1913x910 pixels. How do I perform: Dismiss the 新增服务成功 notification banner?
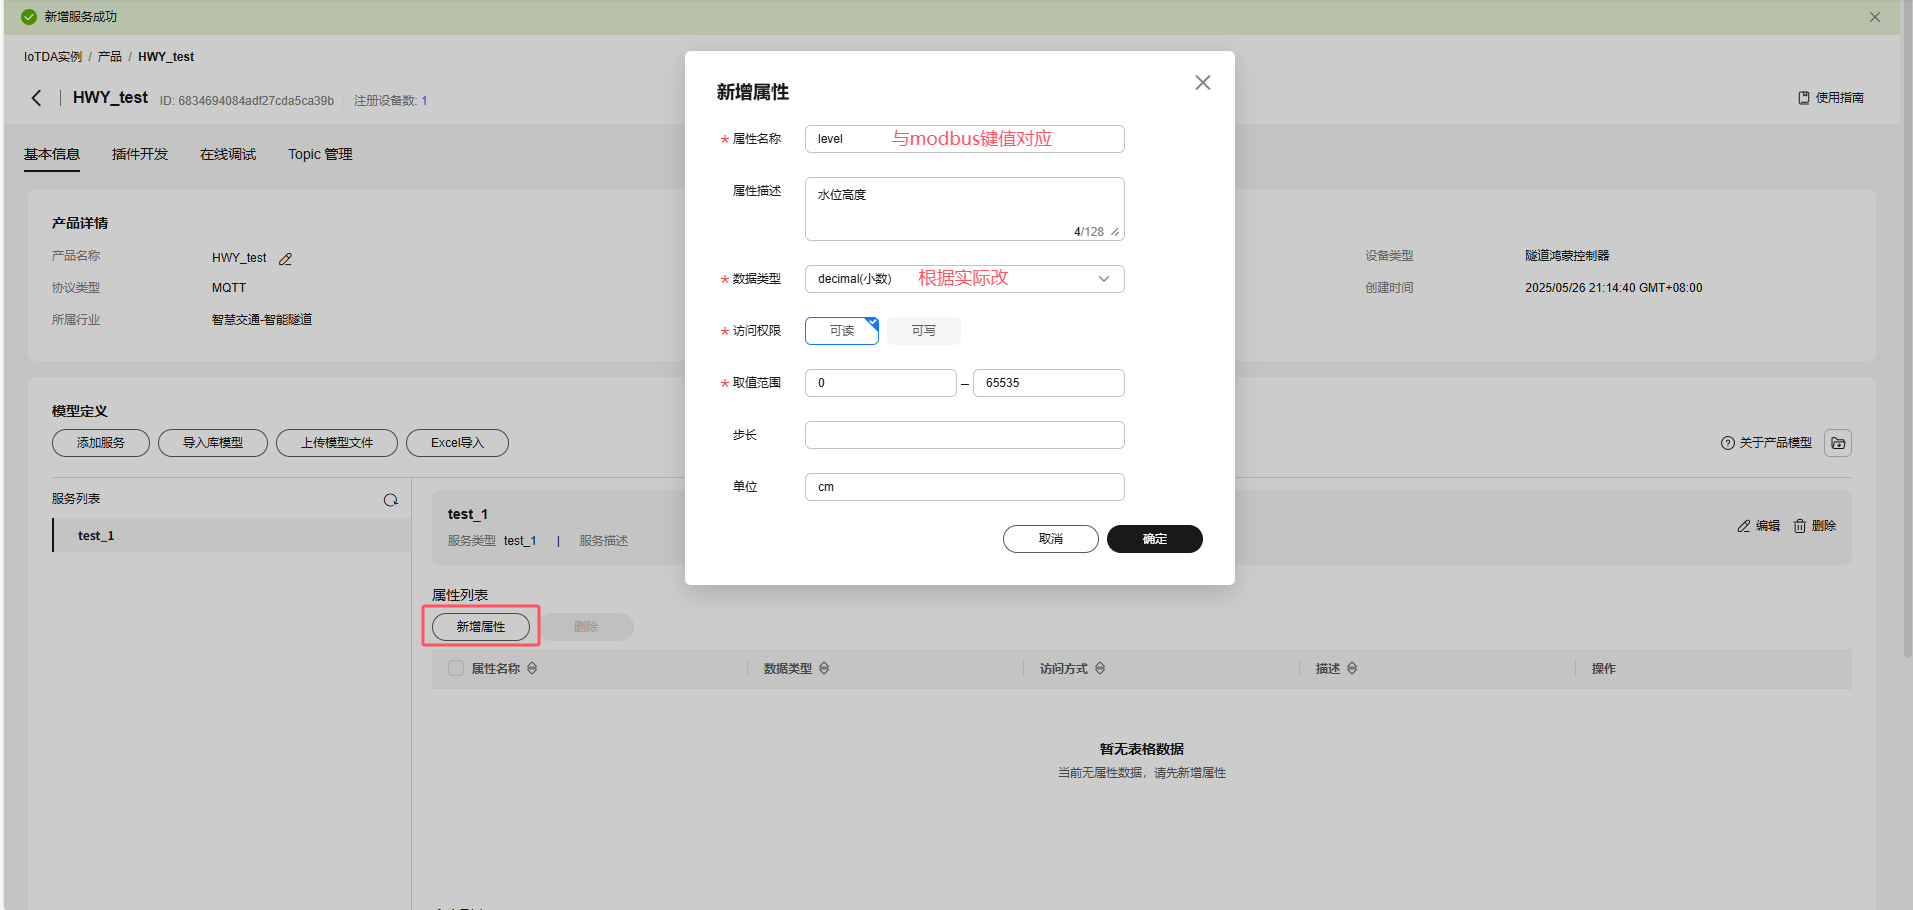(1875, 17)
